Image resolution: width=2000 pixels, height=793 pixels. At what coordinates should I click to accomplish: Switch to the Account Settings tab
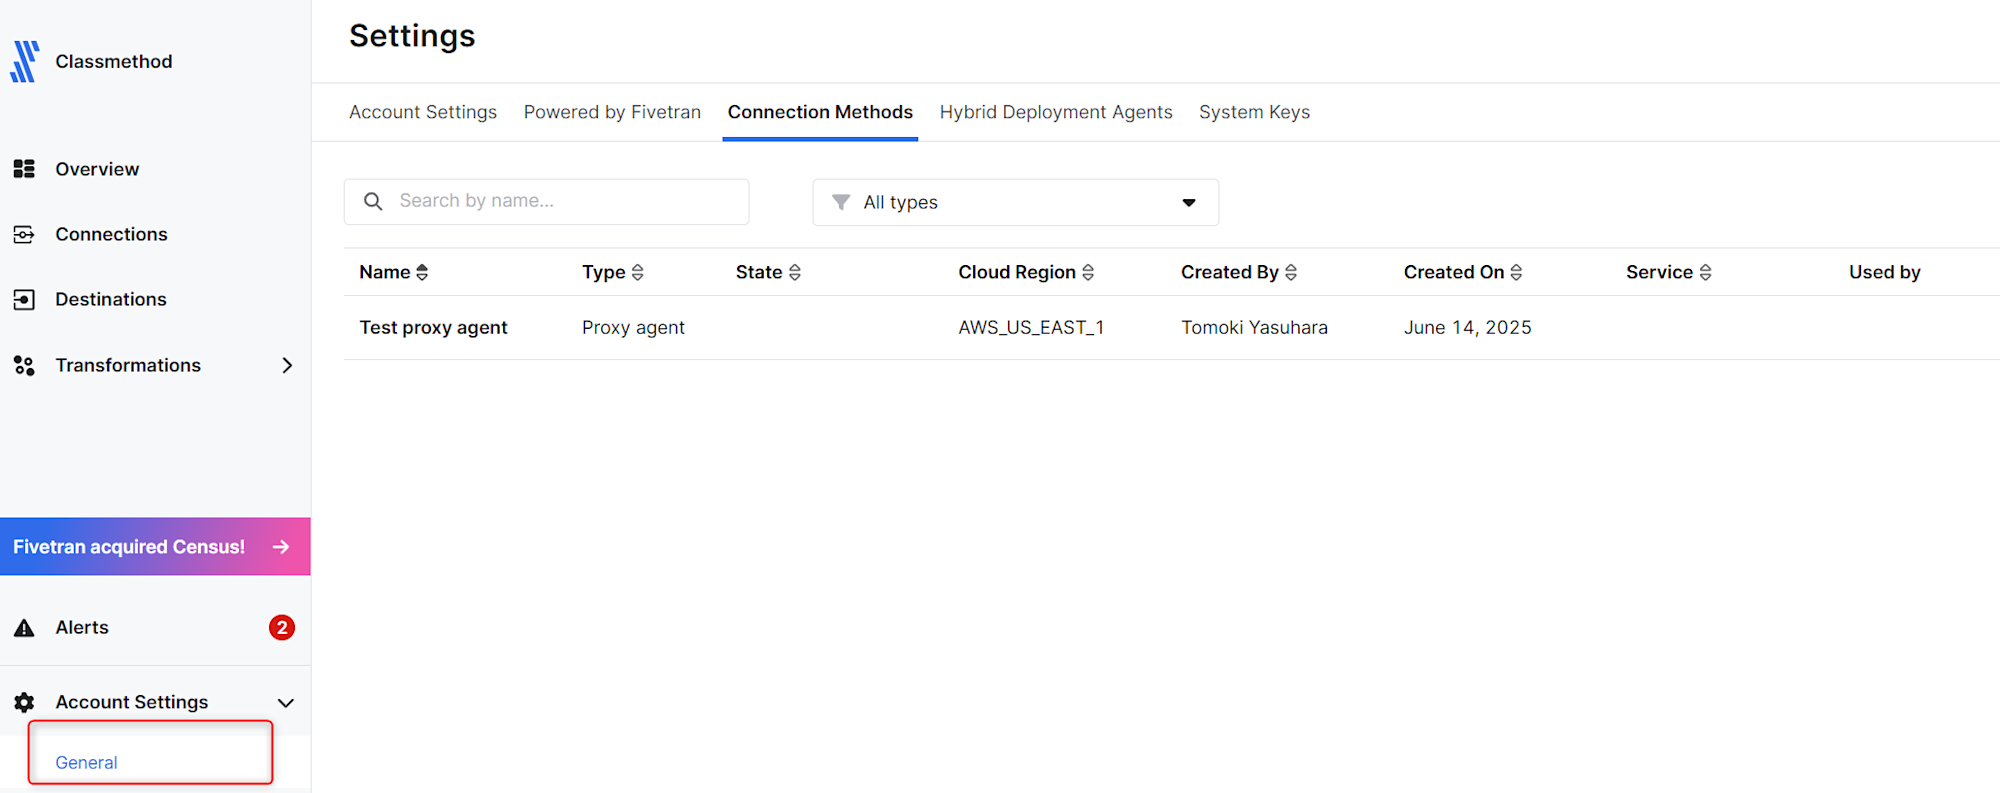point(423,112)
